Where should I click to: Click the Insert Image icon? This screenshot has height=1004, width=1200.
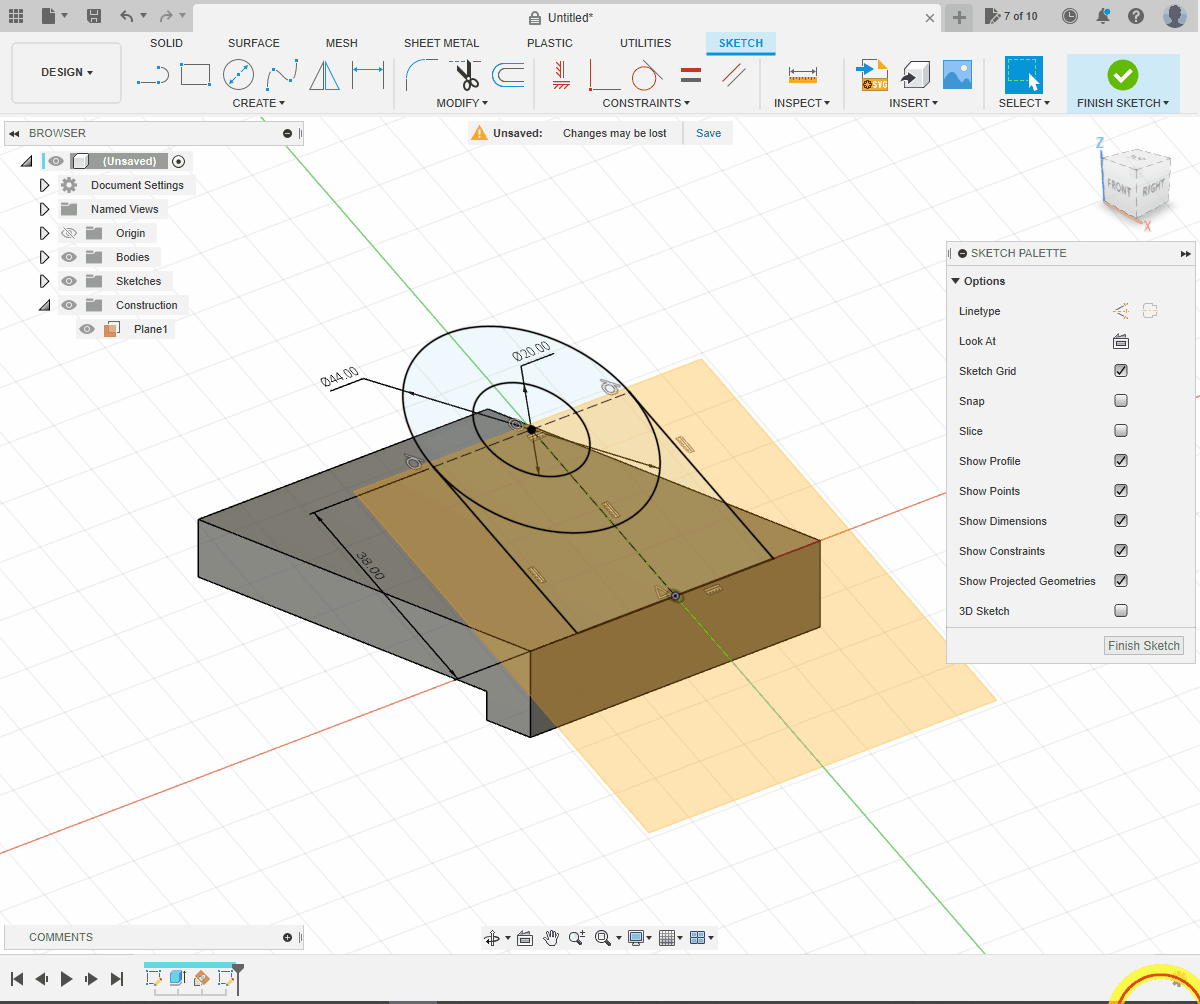coord(957,75)
